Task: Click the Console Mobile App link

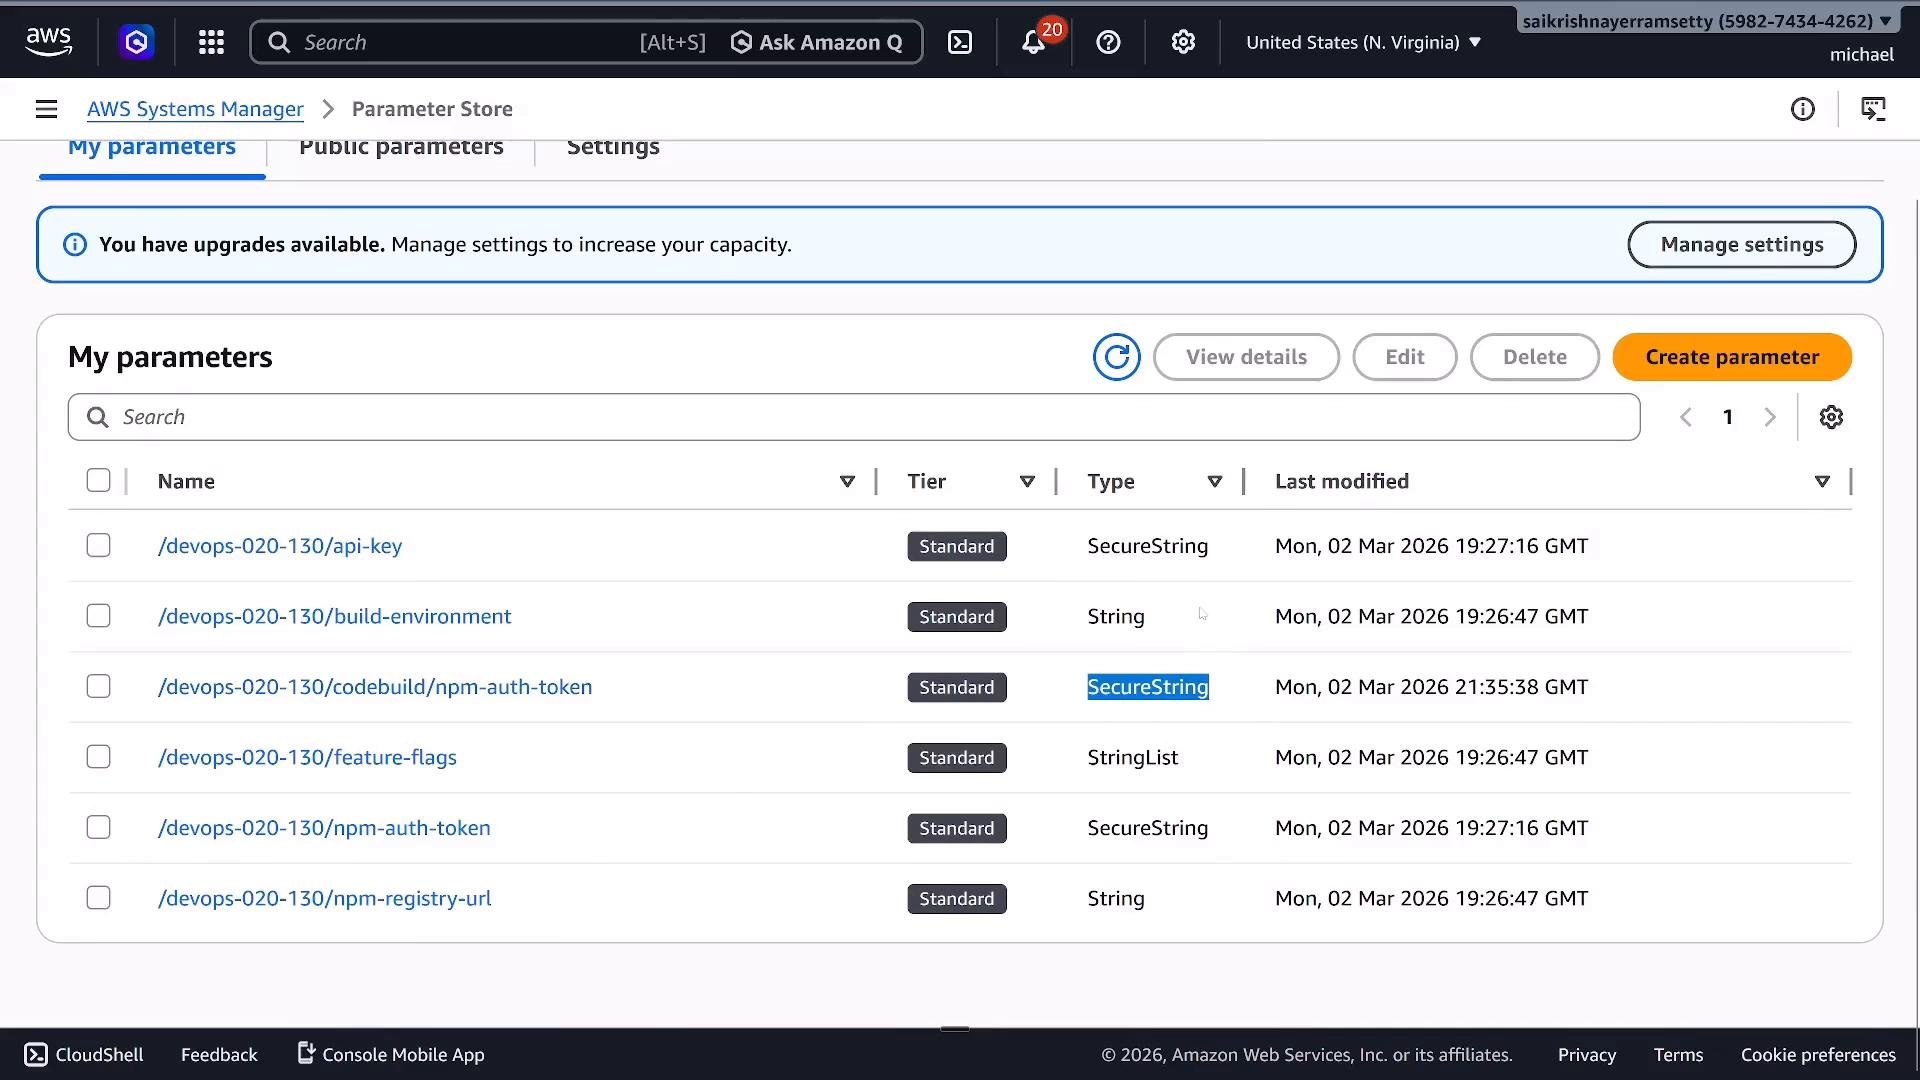Action: (x=391, y=1054)
